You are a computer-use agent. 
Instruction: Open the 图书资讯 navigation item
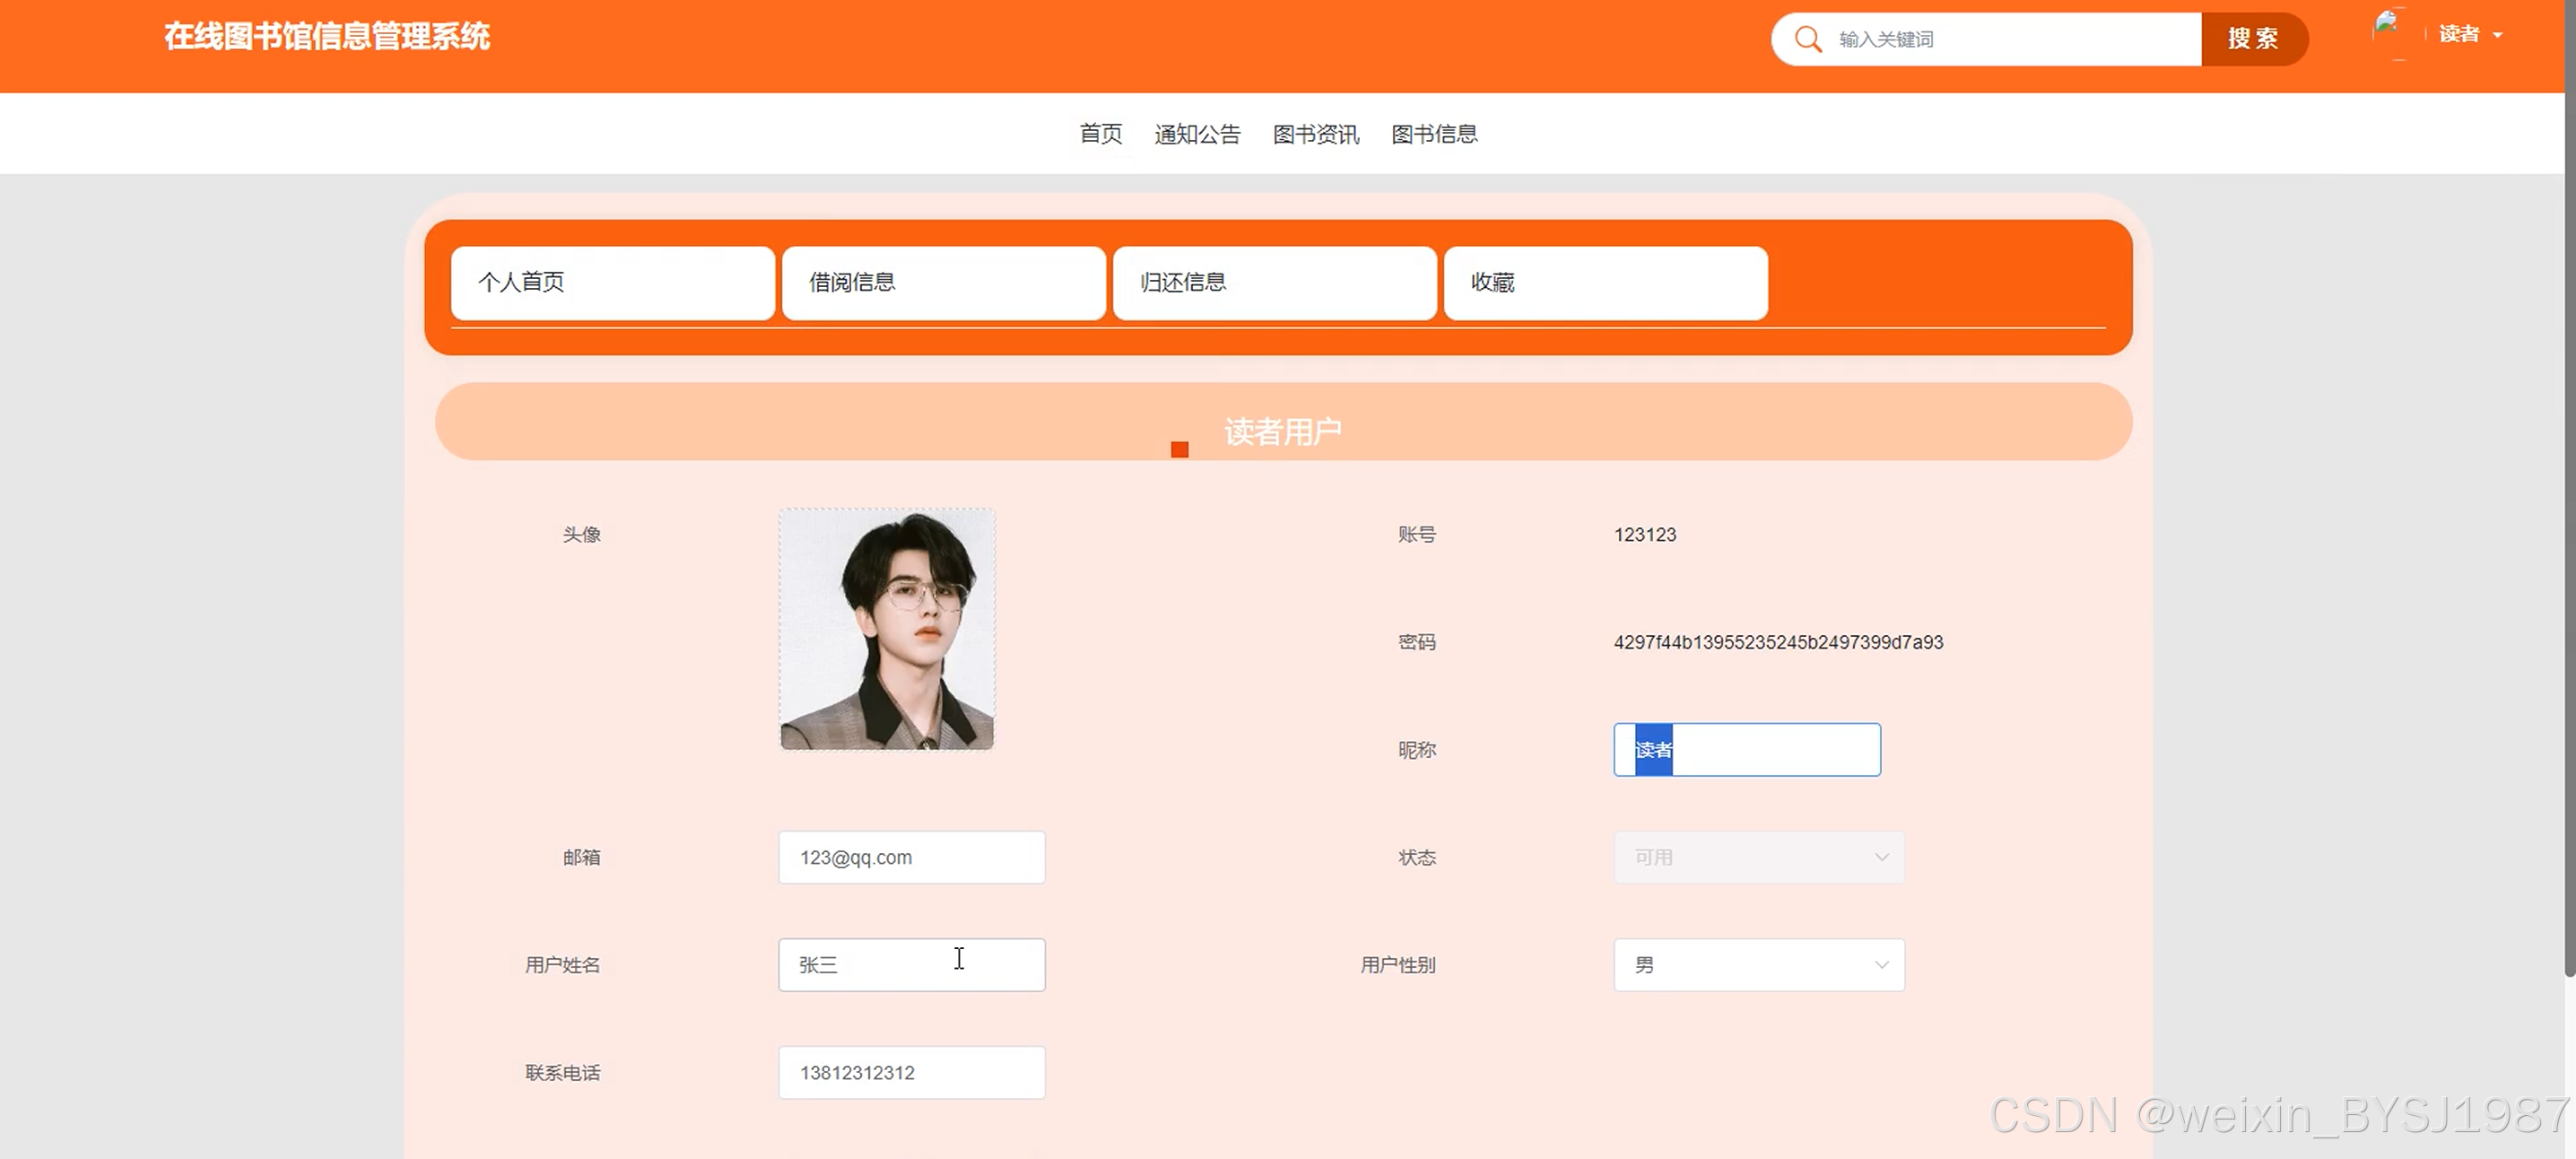tap(1316, 133)
